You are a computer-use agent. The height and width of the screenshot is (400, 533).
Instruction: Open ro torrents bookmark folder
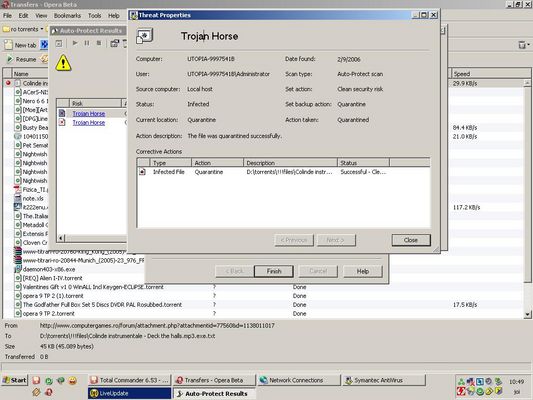point(23,29)
